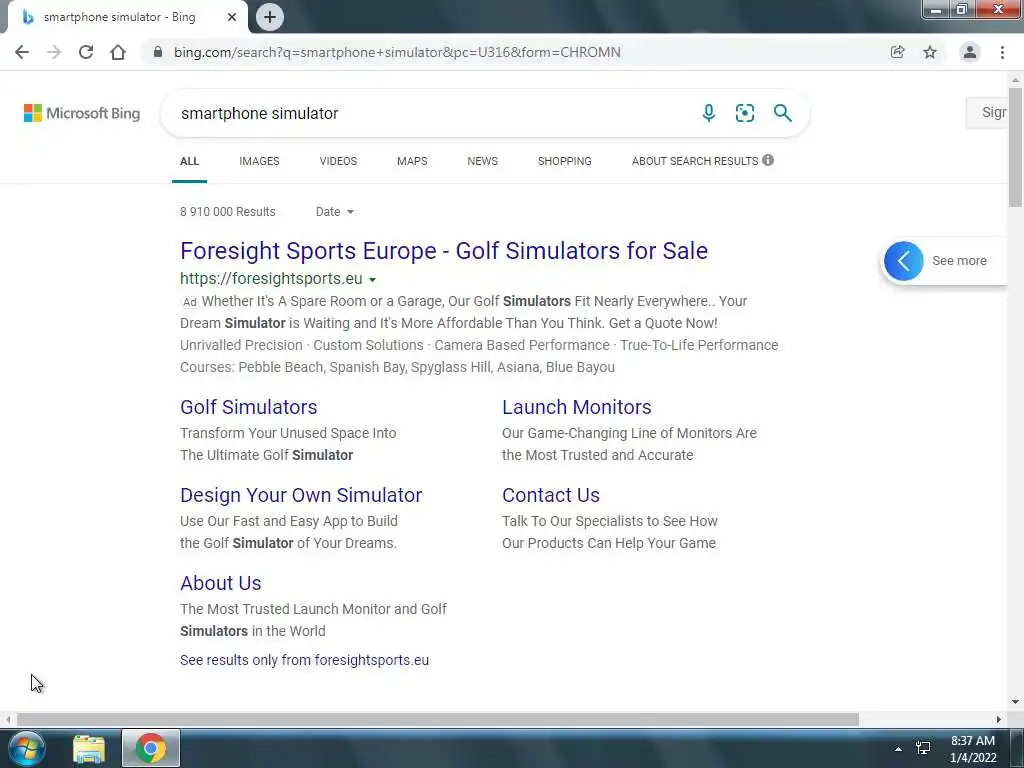Viewport: 1024px width, 768px height.
Task: Click the Microsoft Bing logo
Action: tap(82, 113)
